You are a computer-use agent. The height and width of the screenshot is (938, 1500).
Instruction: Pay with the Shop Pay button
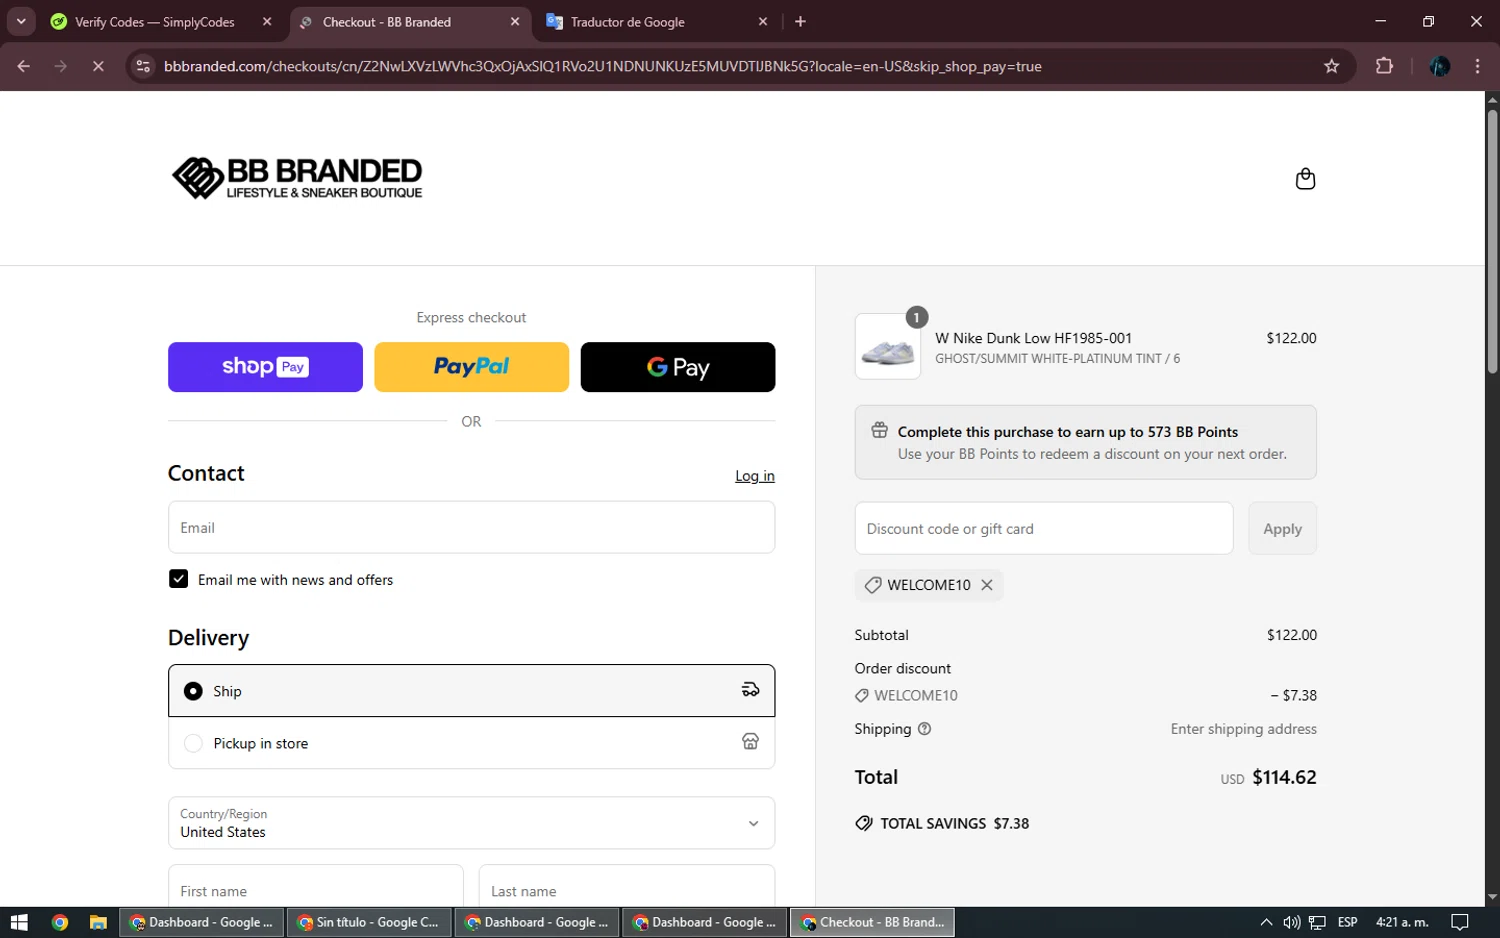click(x=265, y=367)
